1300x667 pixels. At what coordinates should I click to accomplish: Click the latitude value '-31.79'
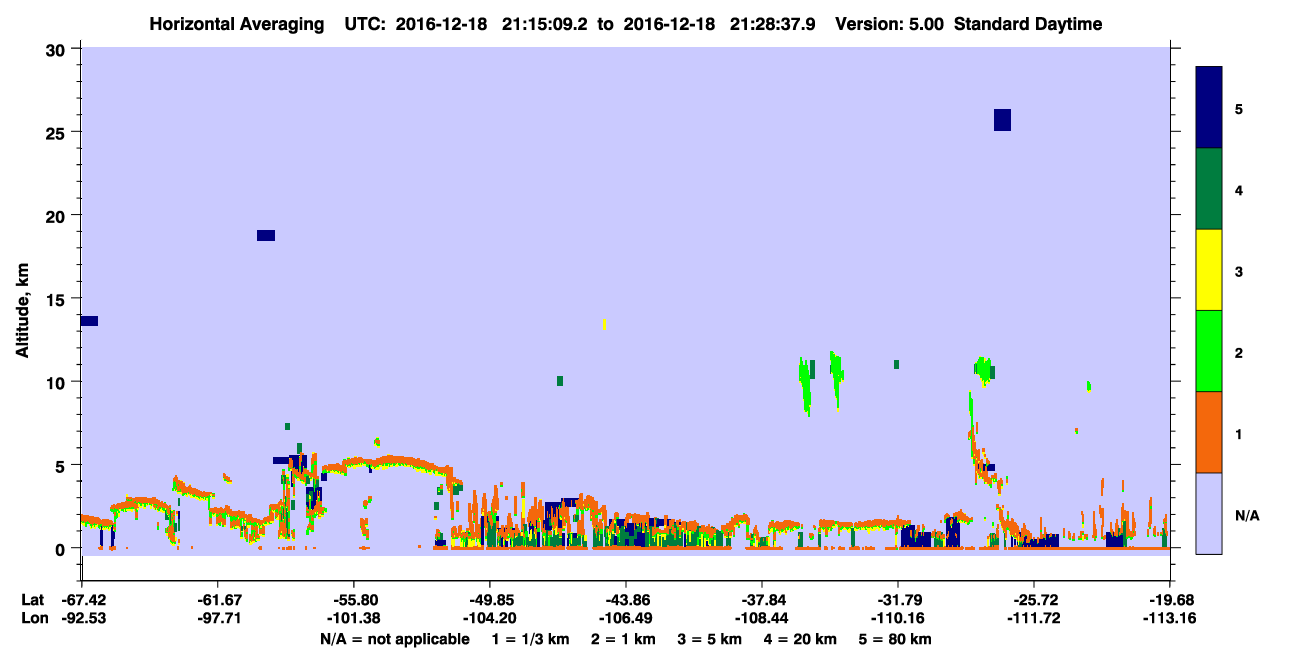[x=898, y=599]
